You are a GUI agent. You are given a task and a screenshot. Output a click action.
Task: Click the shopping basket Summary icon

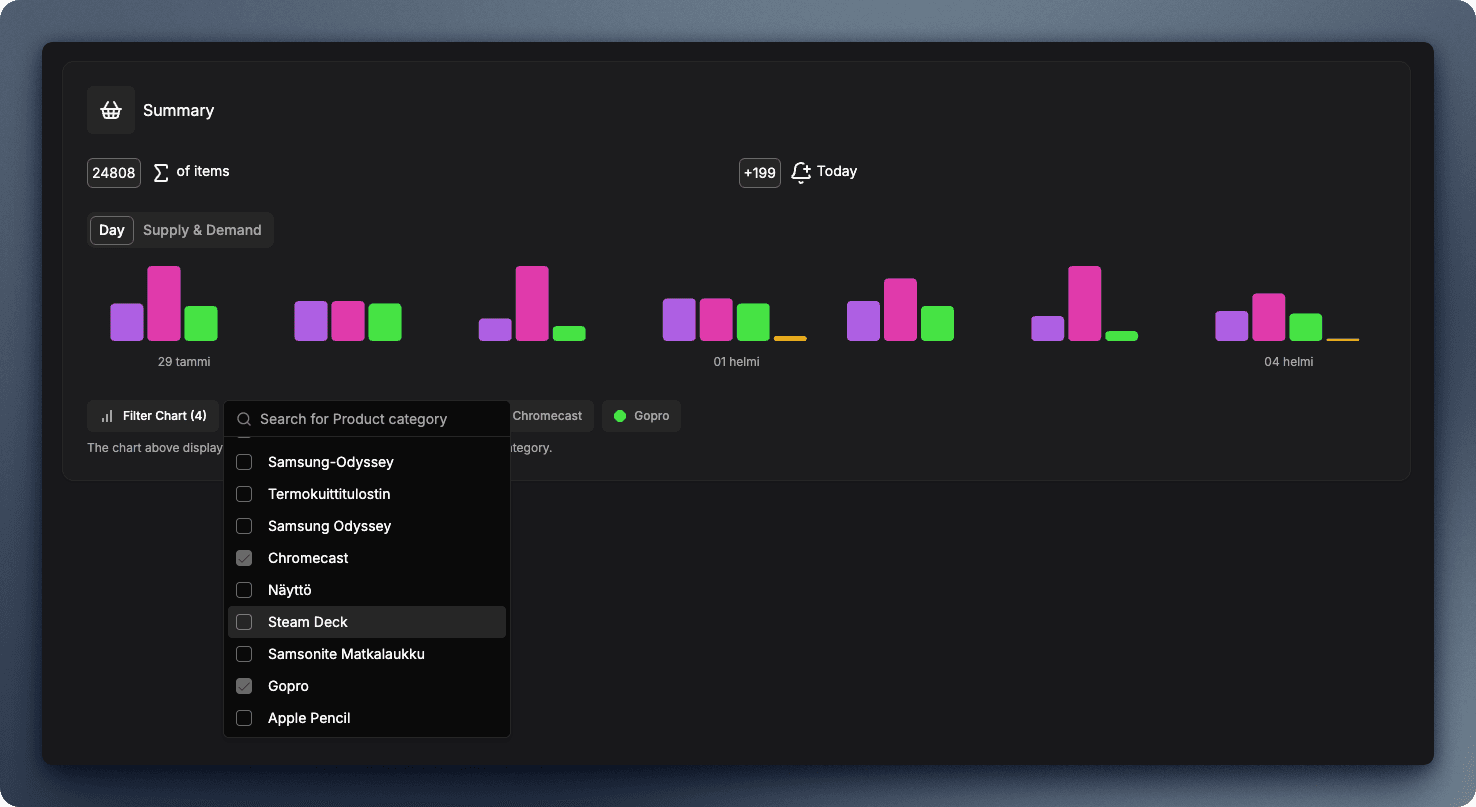point(111,110)
